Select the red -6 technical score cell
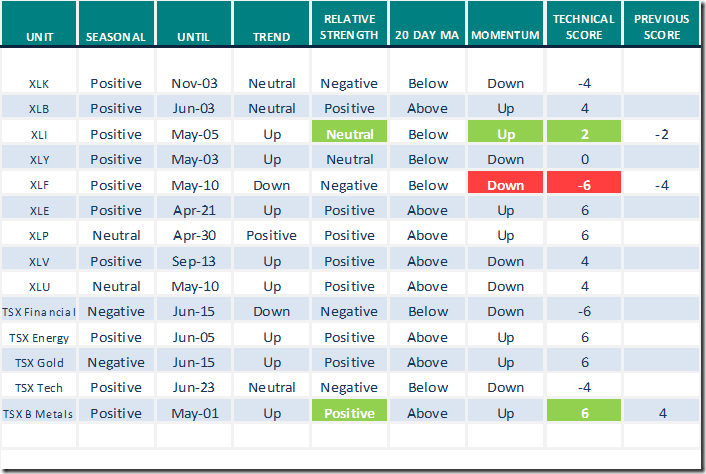The width and height of the screenshot is (706, 474). (x=584, y=185)
